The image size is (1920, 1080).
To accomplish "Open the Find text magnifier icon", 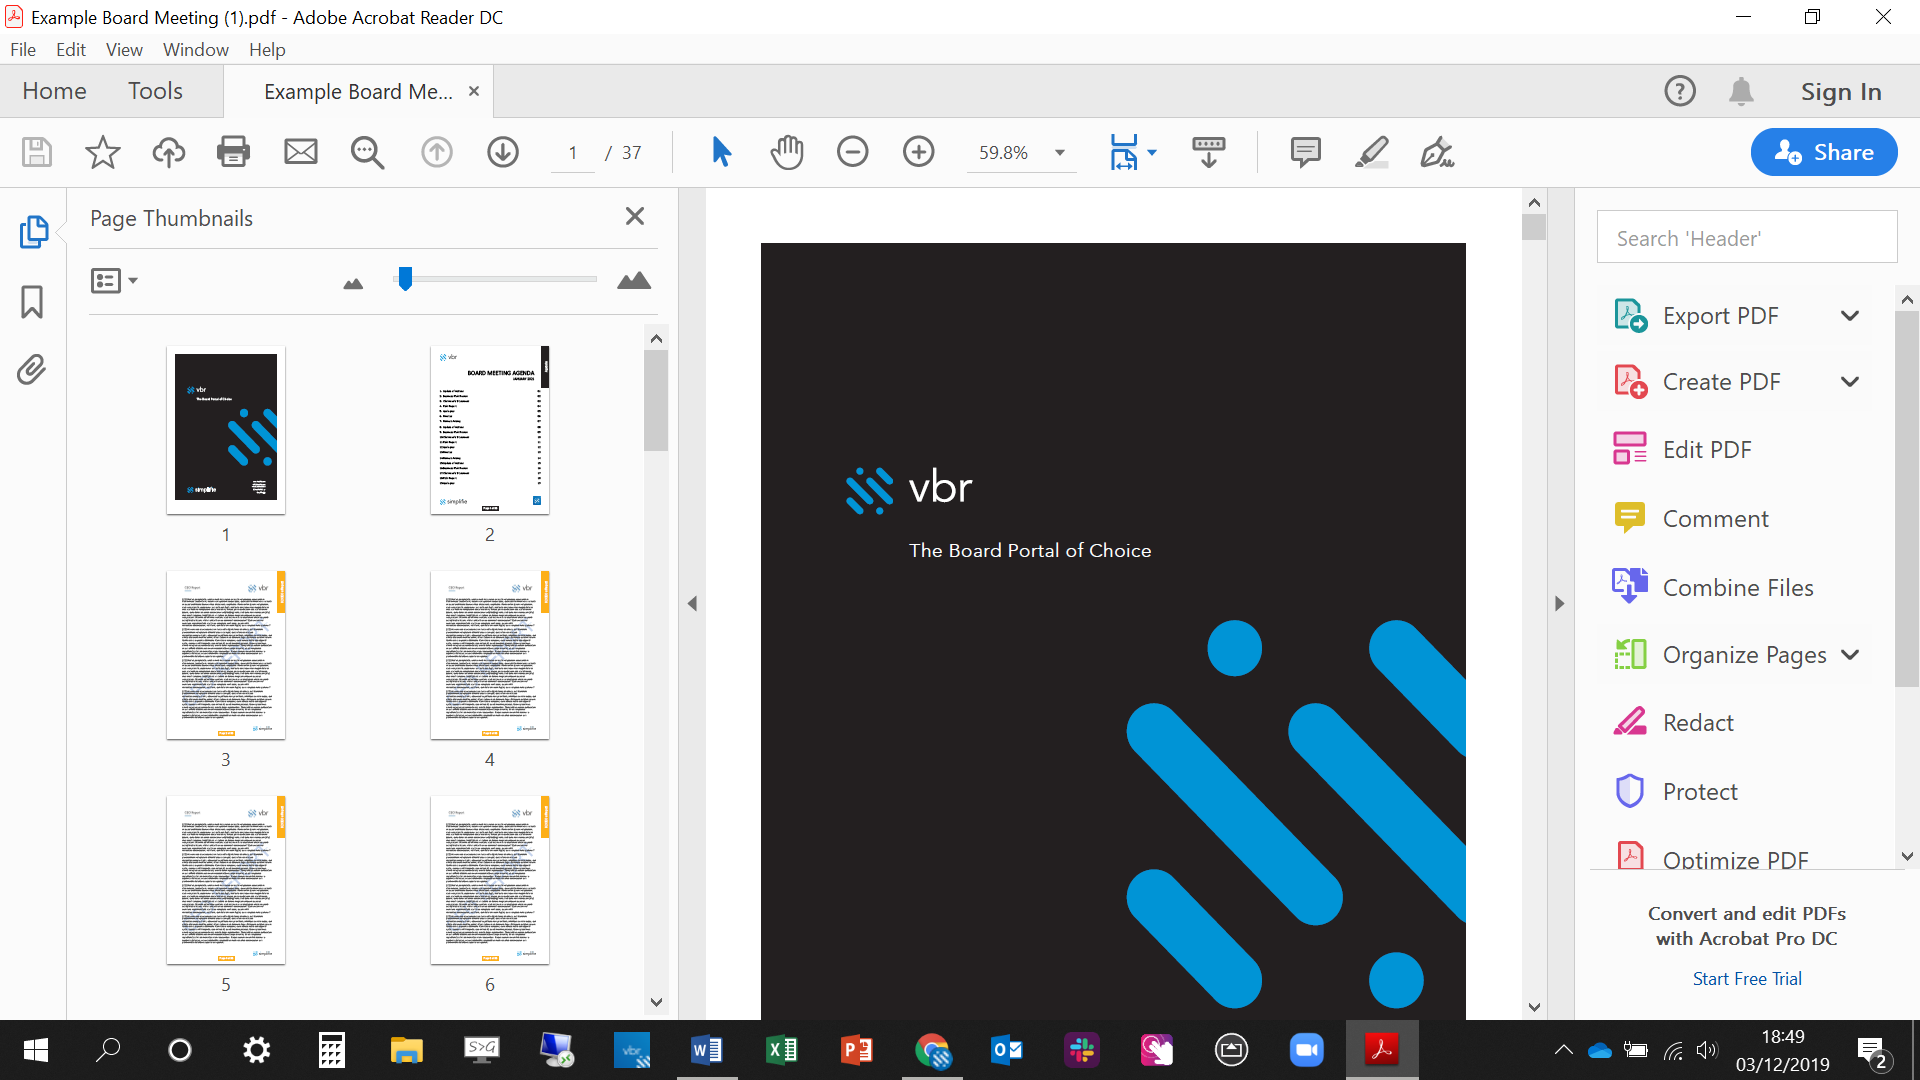I will click(x=367, y=152).
